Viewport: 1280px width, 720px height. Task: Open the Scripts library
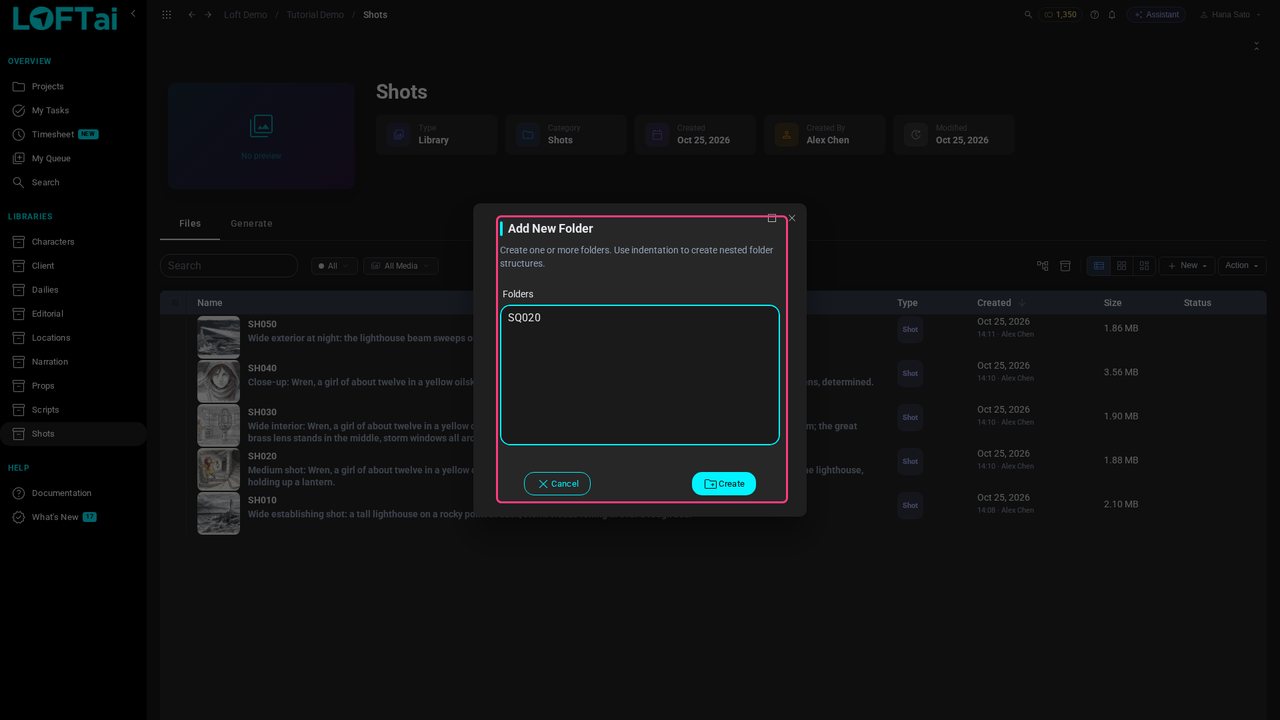(73, 410)
